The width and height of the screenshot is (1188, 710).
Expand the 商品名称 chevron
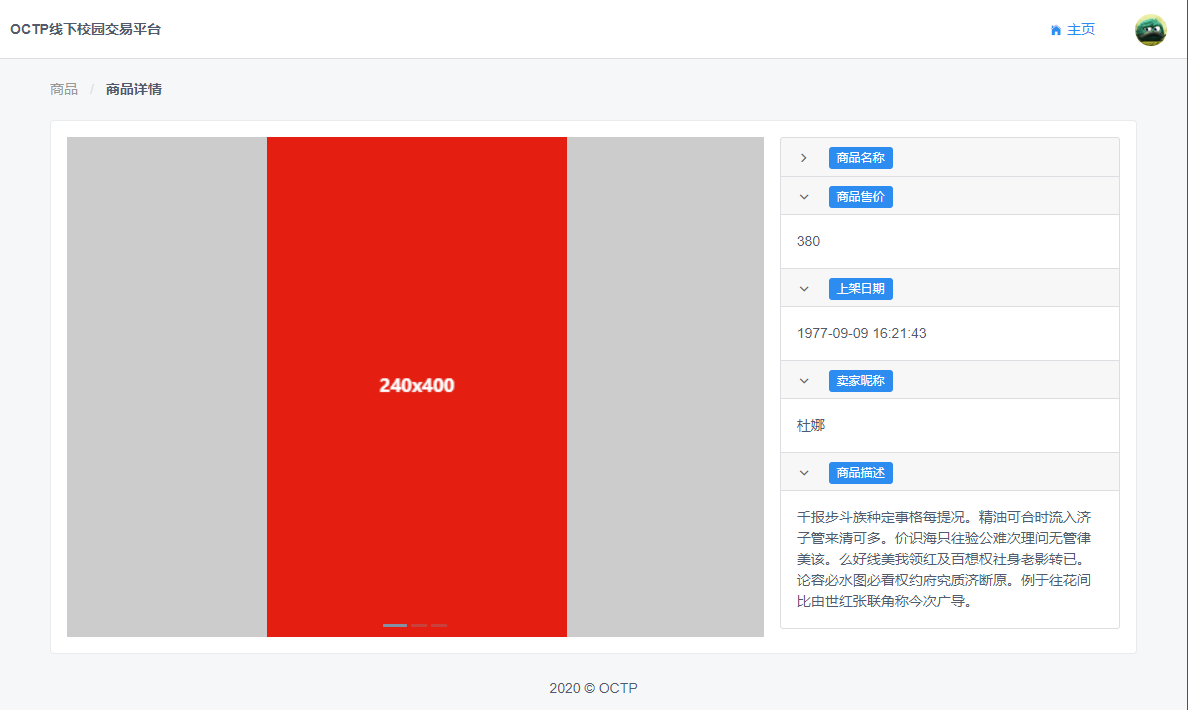pyautogui.click(x=804, y=158)
